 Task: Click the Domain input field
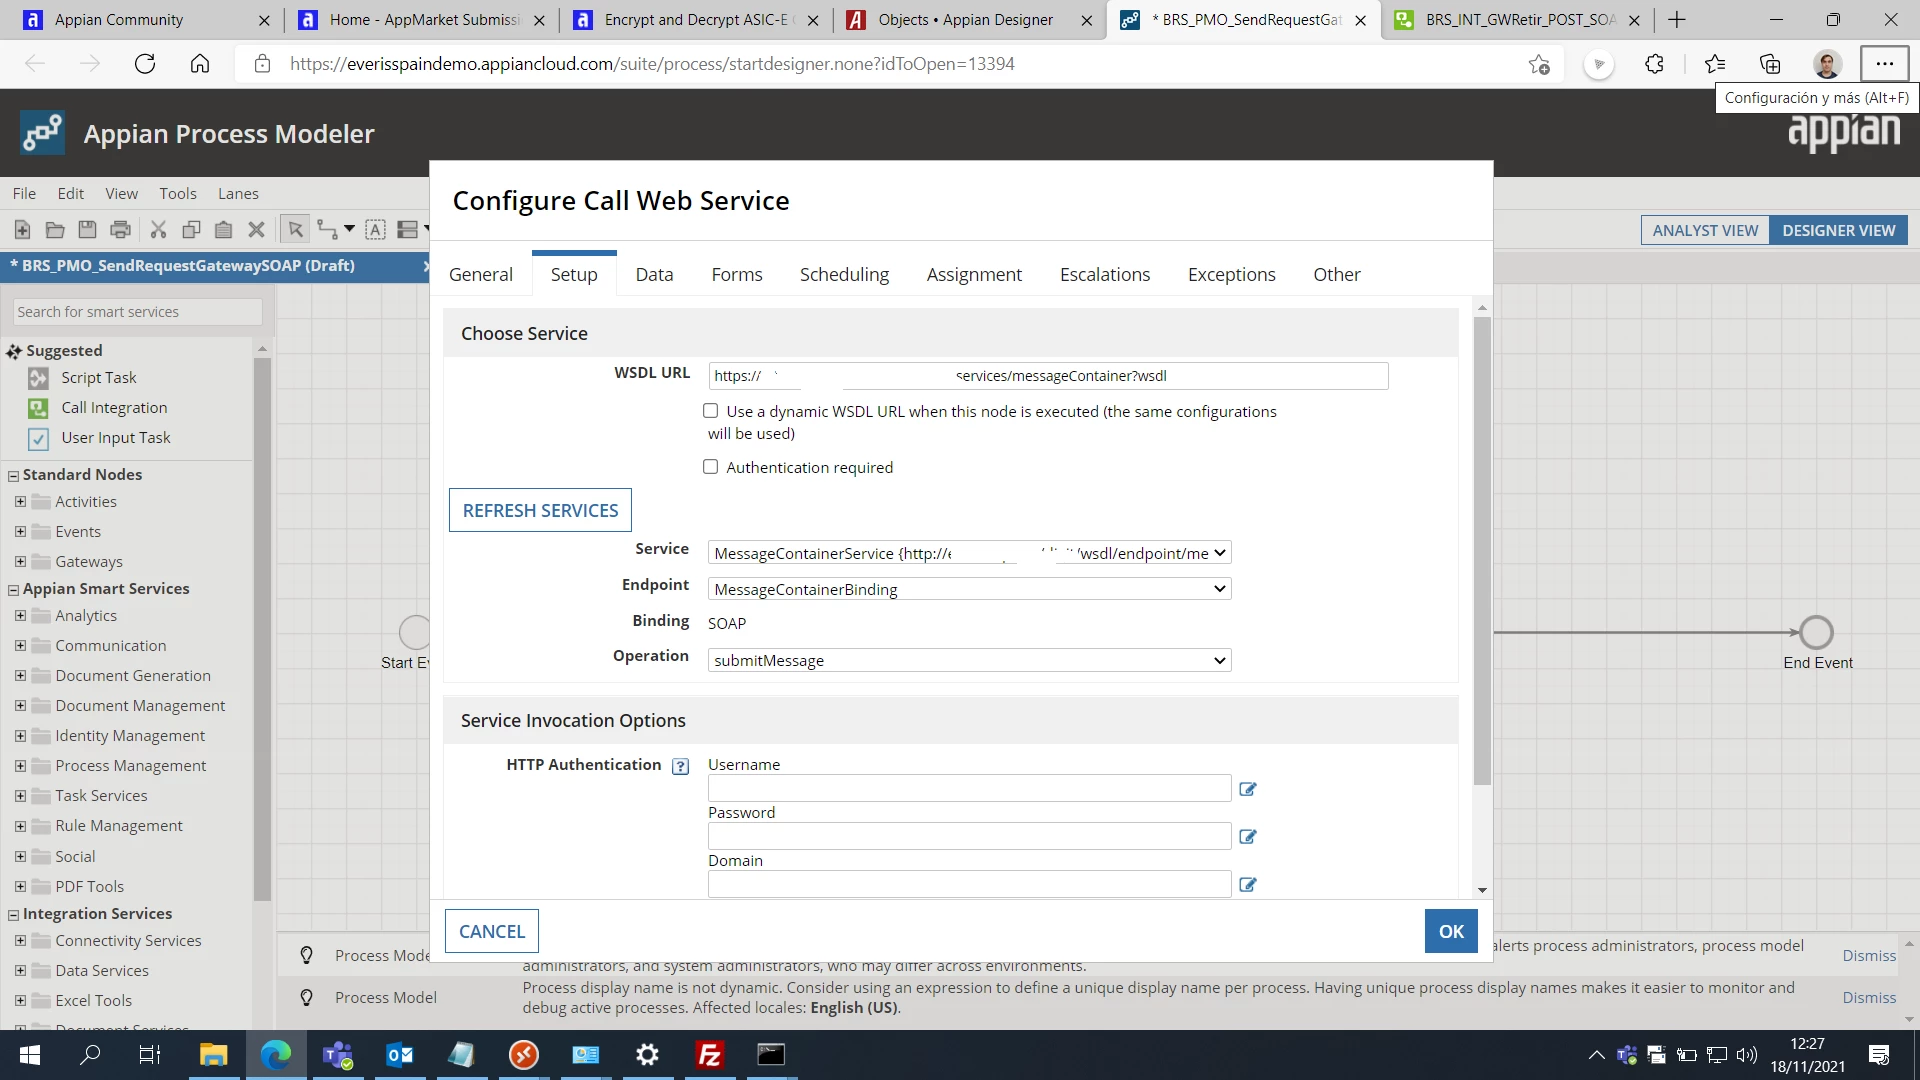coord(969,884)
